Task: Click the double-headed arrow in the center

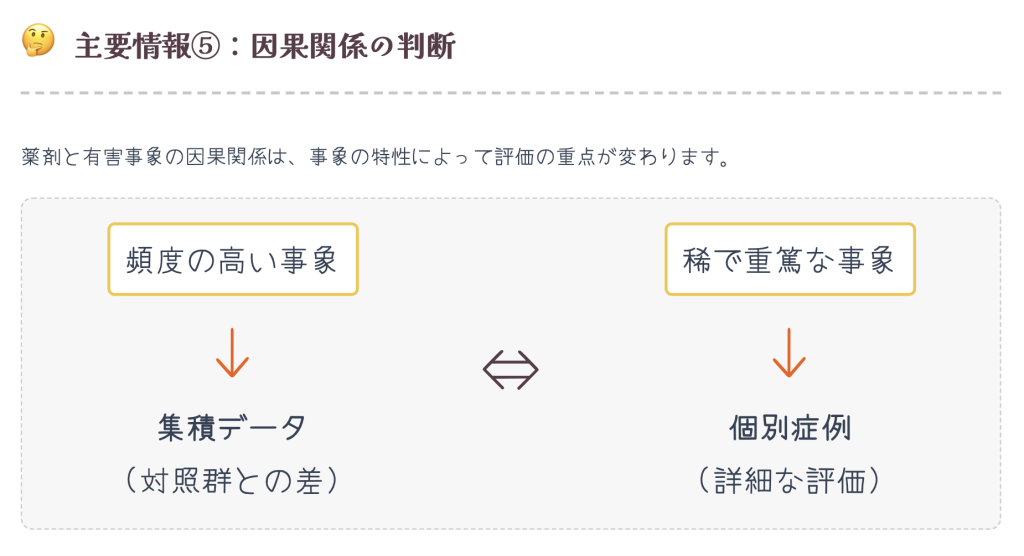Action: [x=511, y=372]
